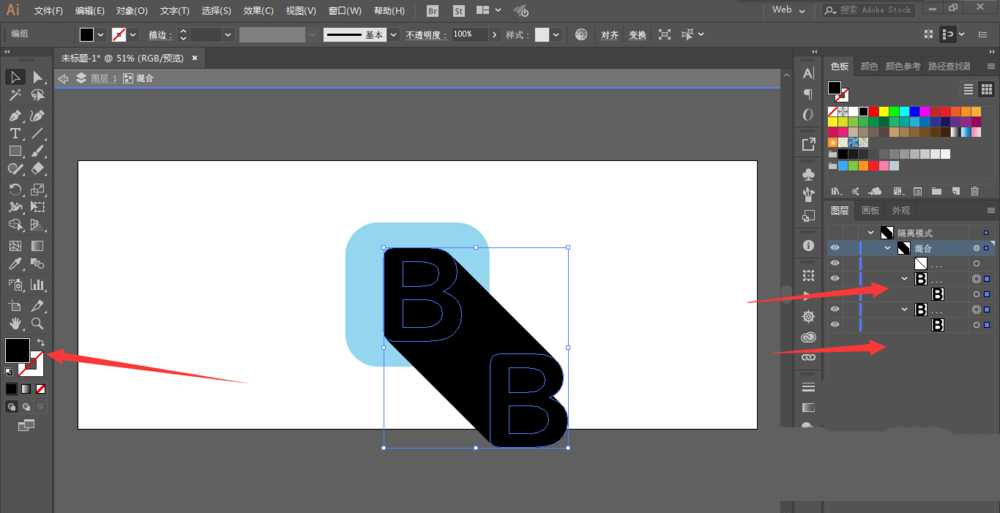Select the Selection tool (black arrow)
Screen dimensions: 1000x513
(x=15, y=77)
